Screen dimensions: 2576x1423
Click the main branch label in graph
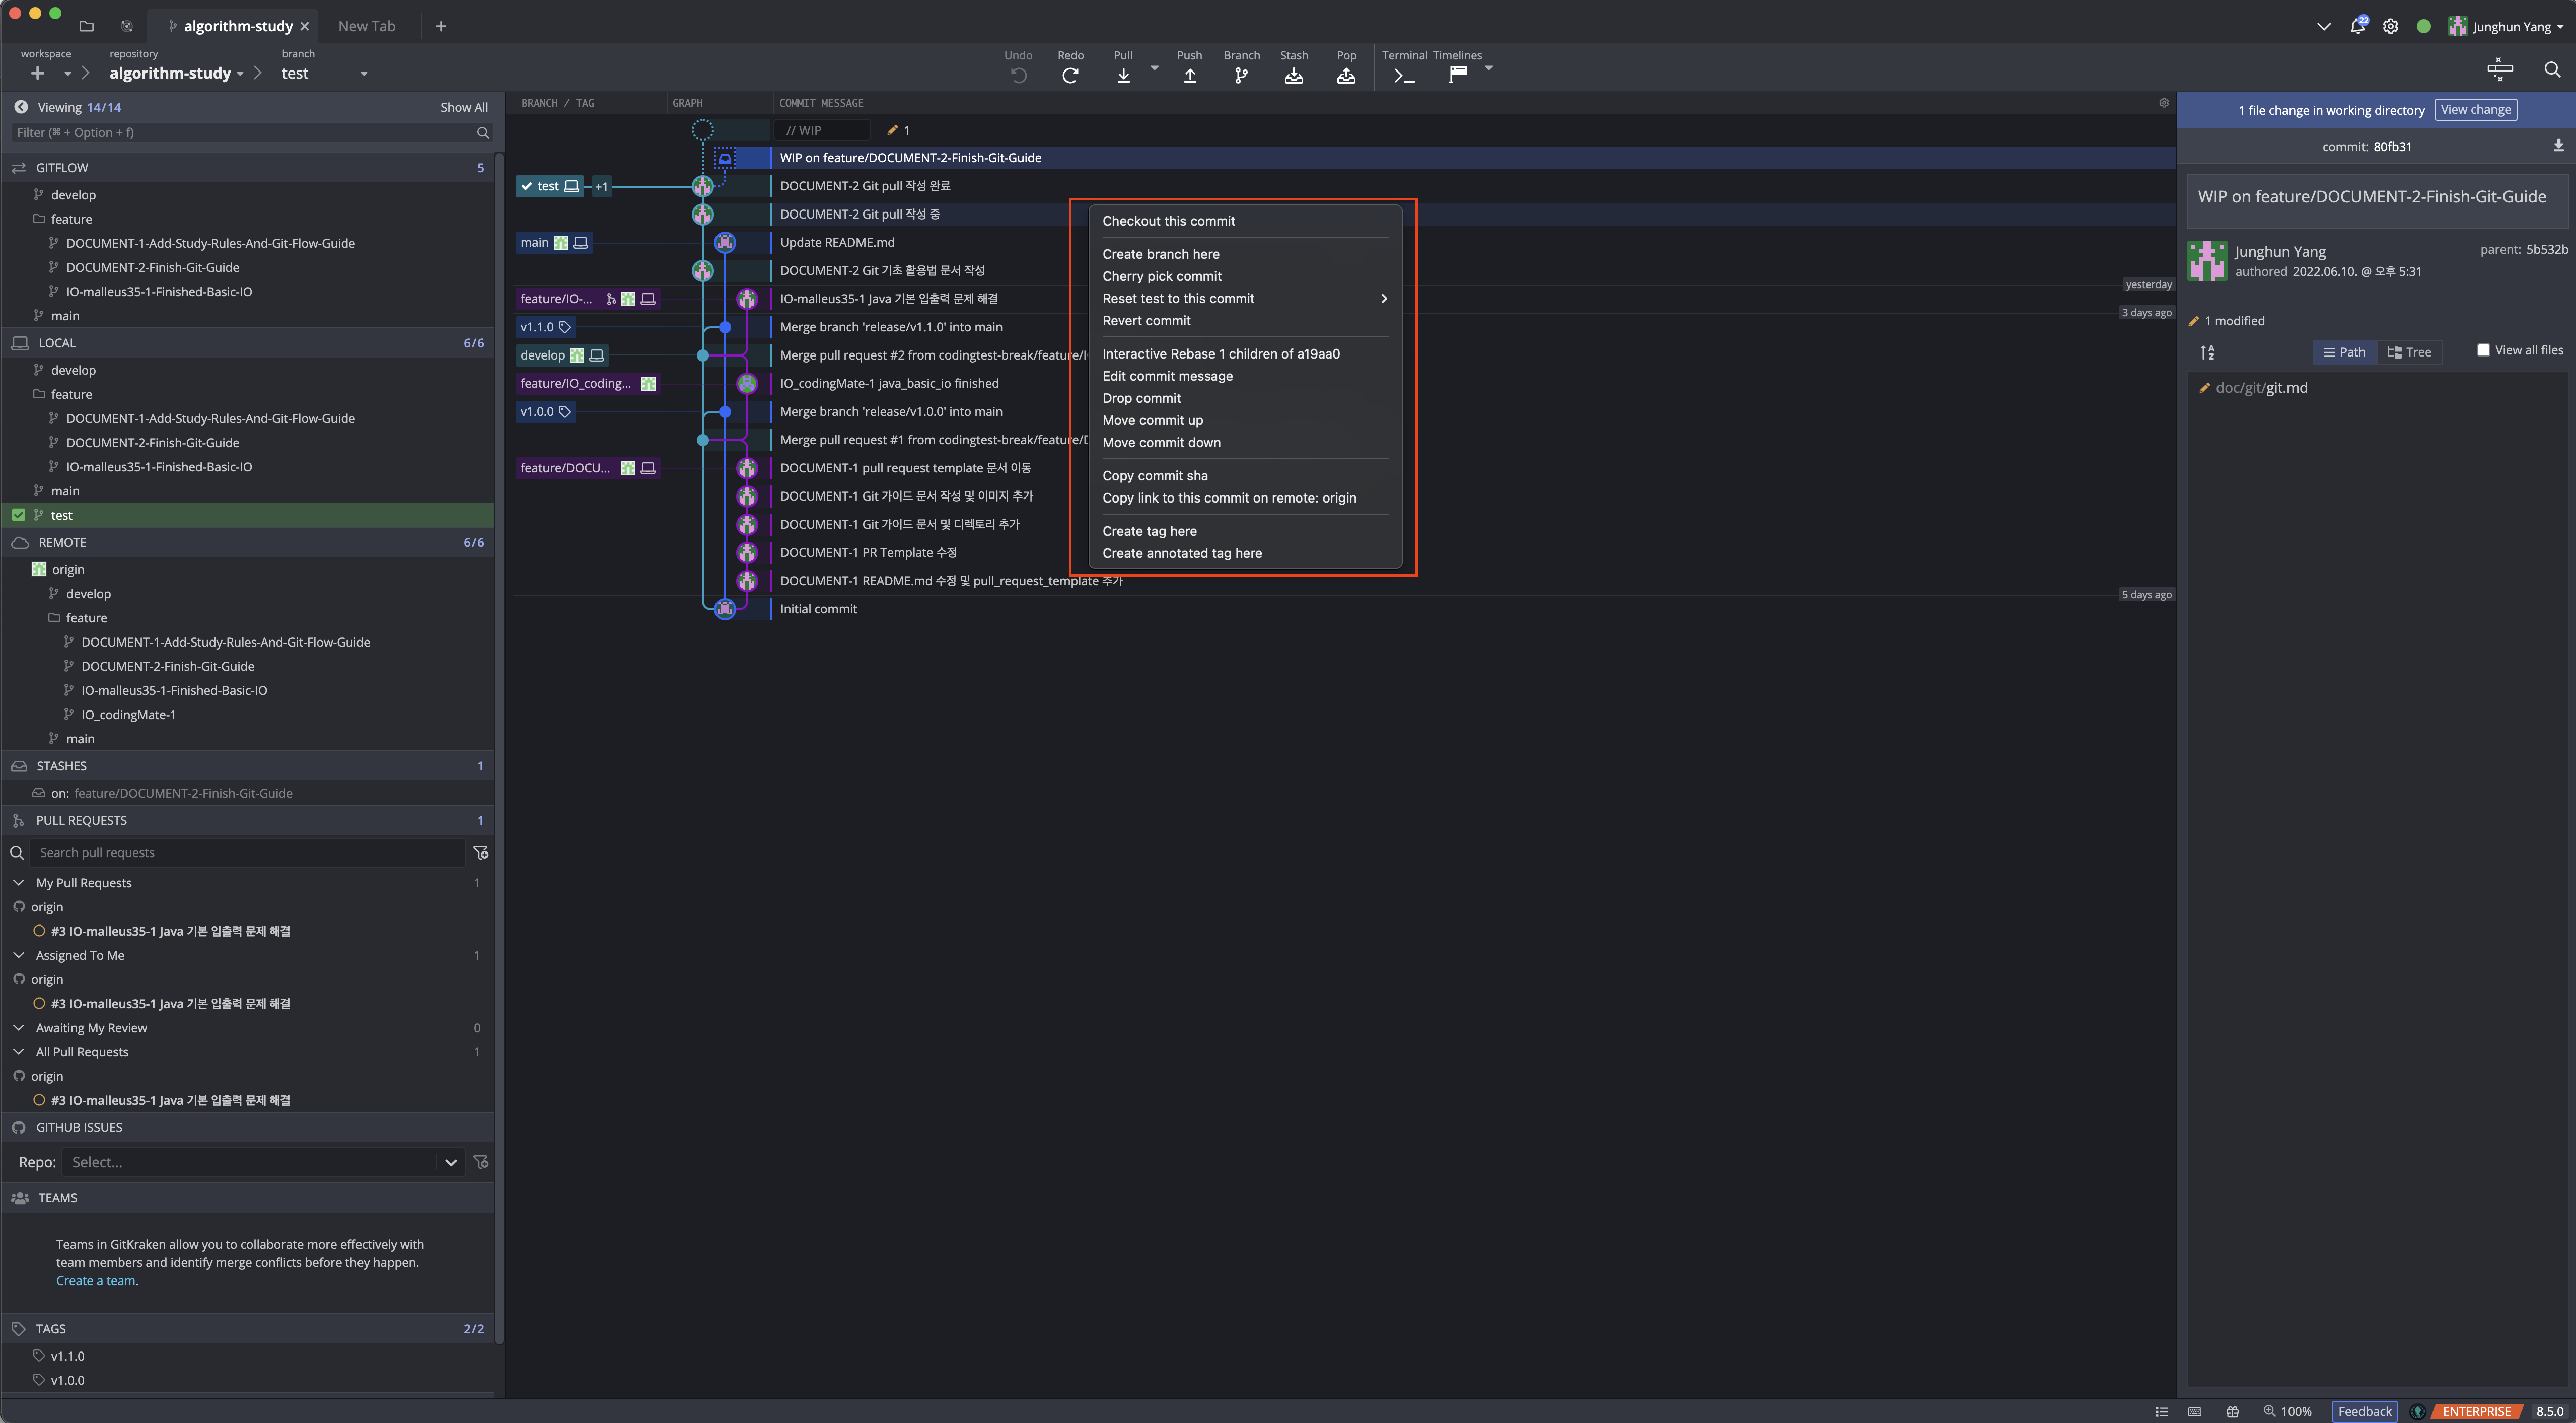click(x=555, y=242)
